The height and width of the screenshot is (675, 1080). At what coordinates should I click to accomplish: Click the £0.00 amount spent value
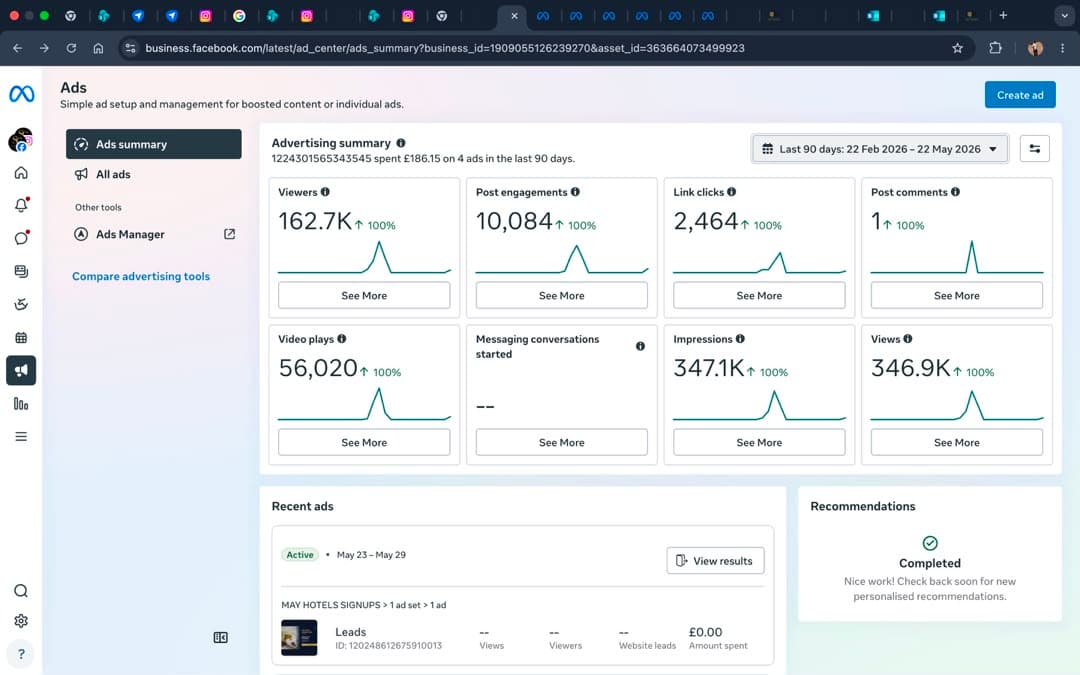click(x=705, y=632)
